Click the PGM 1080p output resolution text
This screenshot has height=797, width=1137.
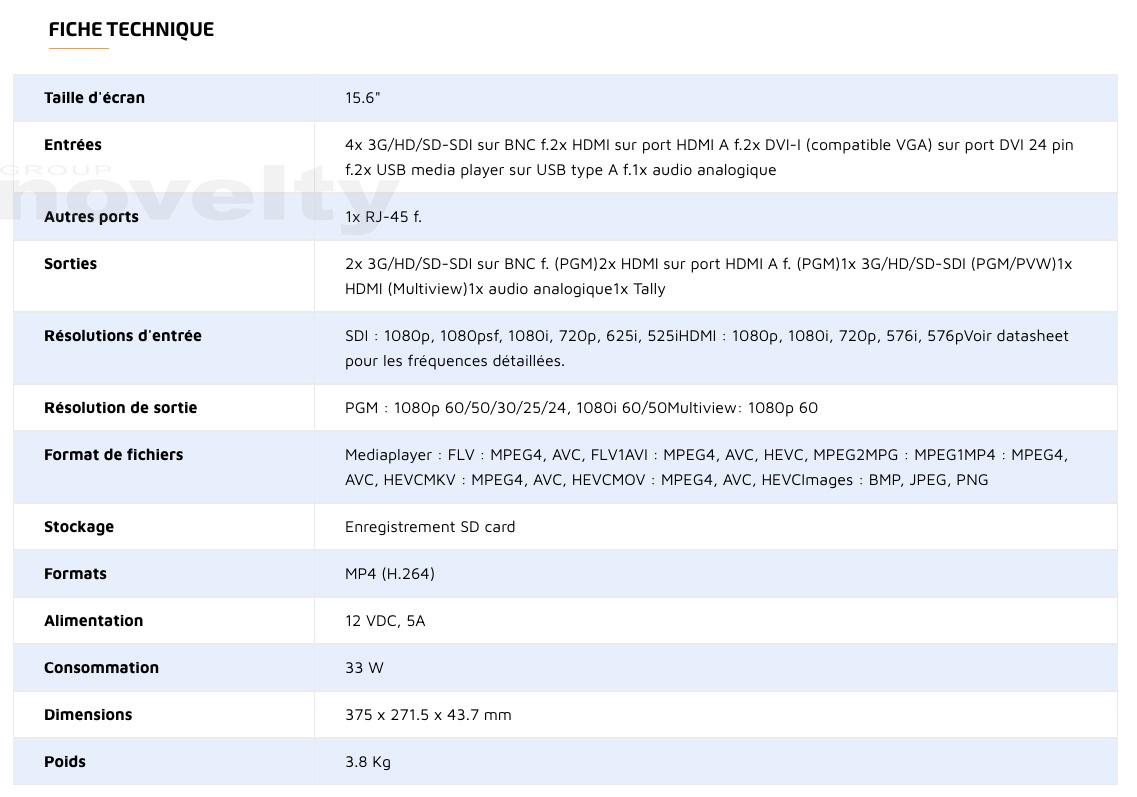(581, 408)
